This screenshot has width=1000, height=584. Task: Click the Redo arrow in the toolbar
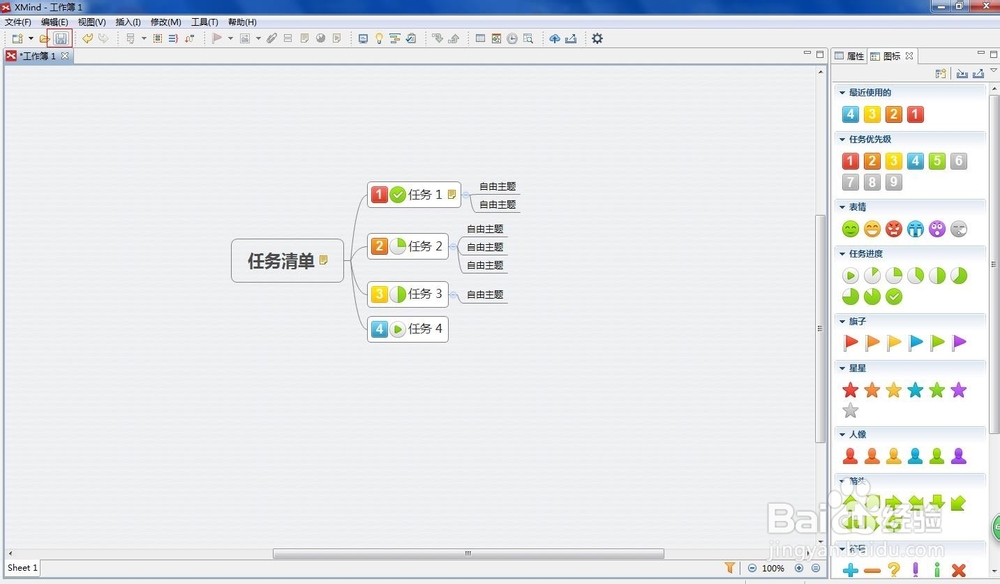pos(103,39)
